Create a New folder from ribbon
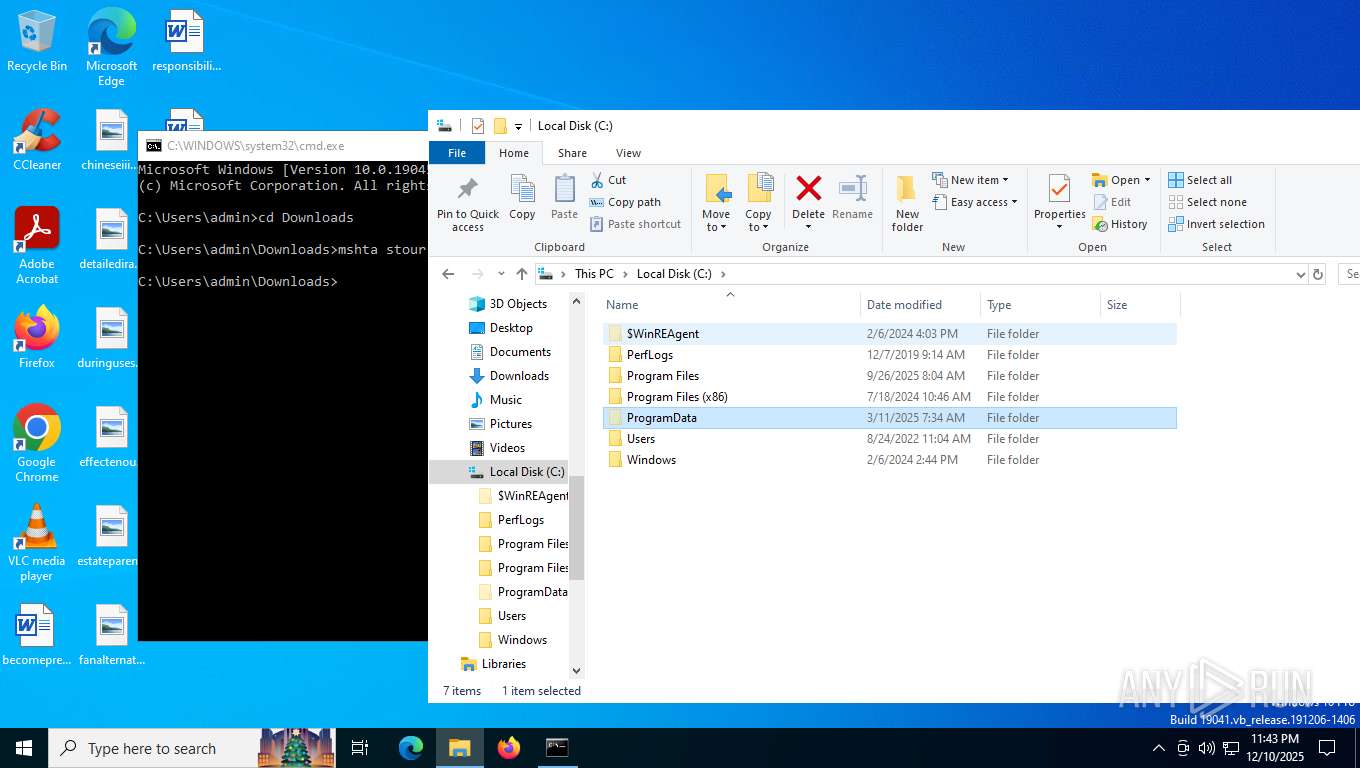This screenshot has width=1360, height=768. [x=907, y=204]
